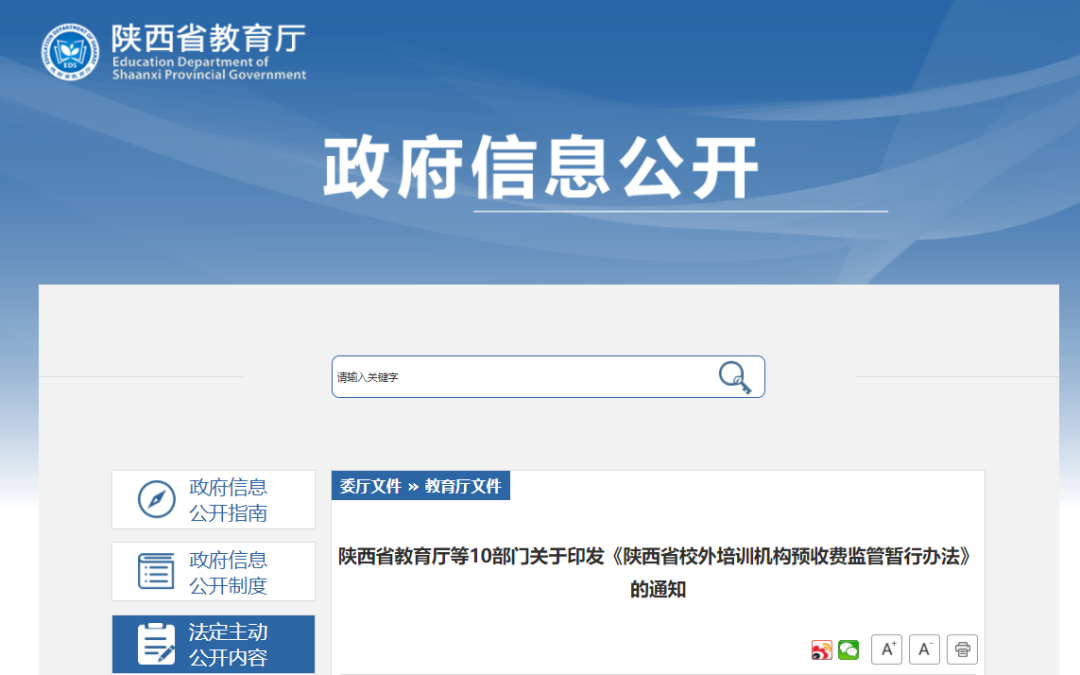Select 法定主动公开内容 sidebar item

coord(228,645)
